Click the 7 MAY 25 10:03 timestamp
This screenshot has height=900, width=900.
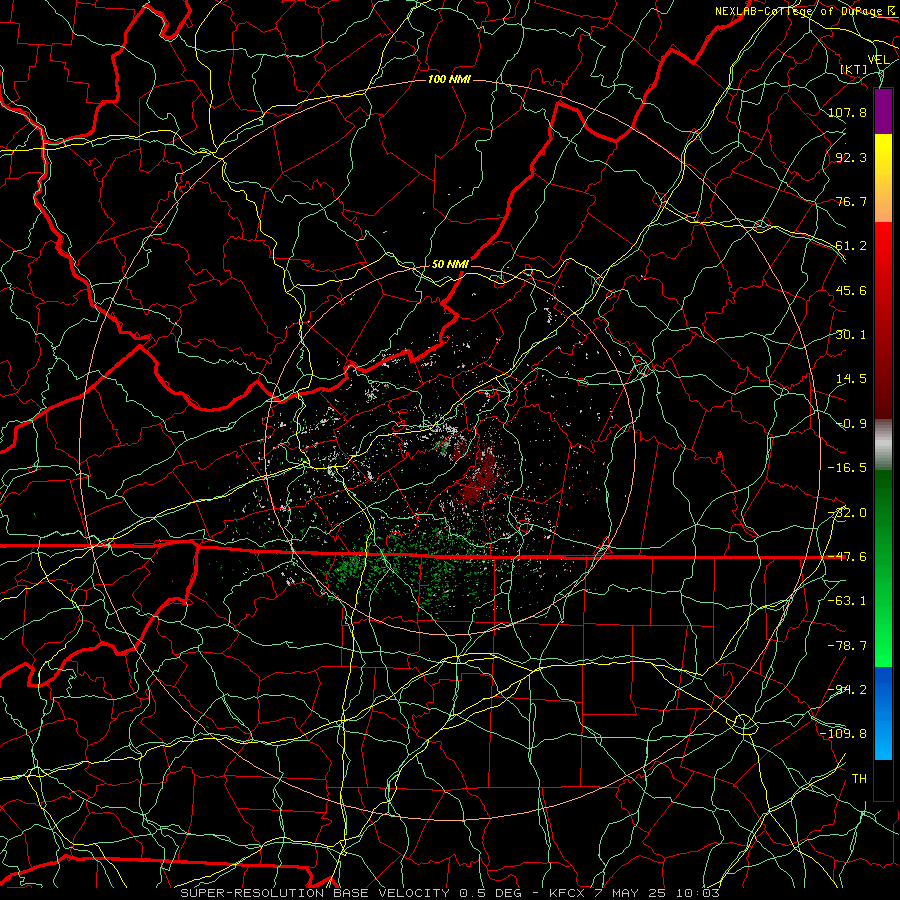657,893
